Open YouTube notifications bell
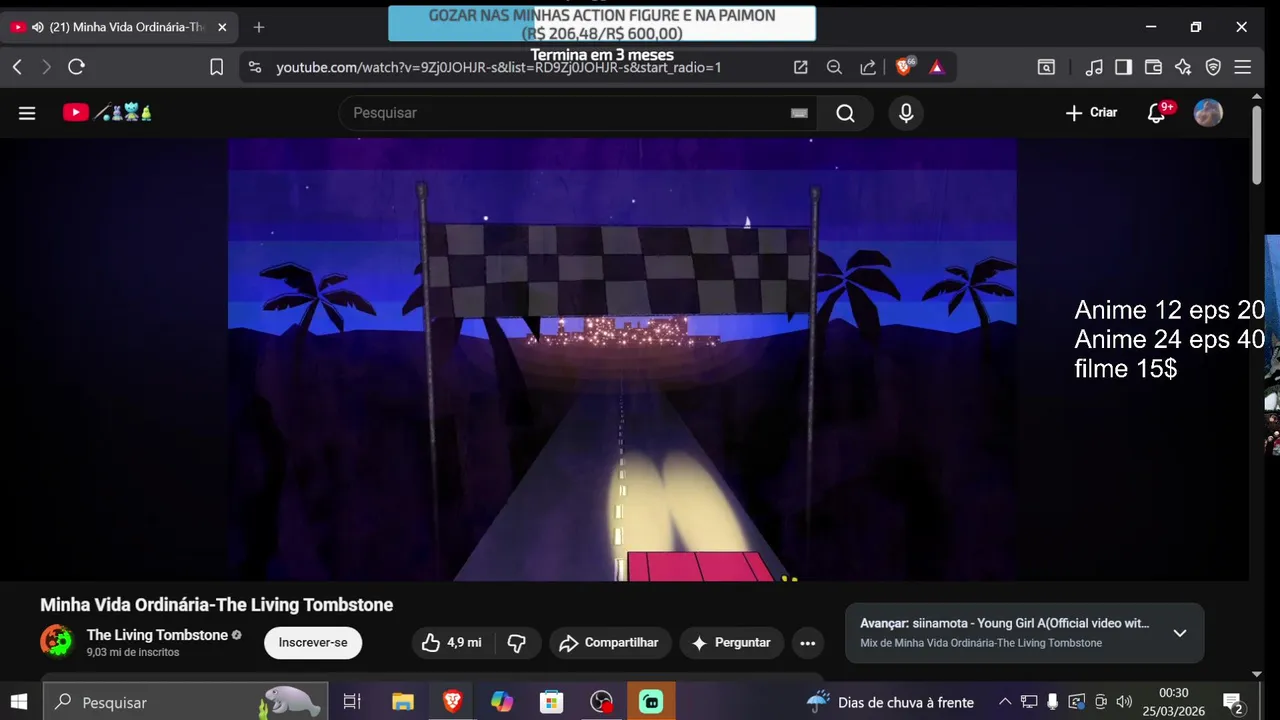1280x720 pixels. pos(1157,113)
